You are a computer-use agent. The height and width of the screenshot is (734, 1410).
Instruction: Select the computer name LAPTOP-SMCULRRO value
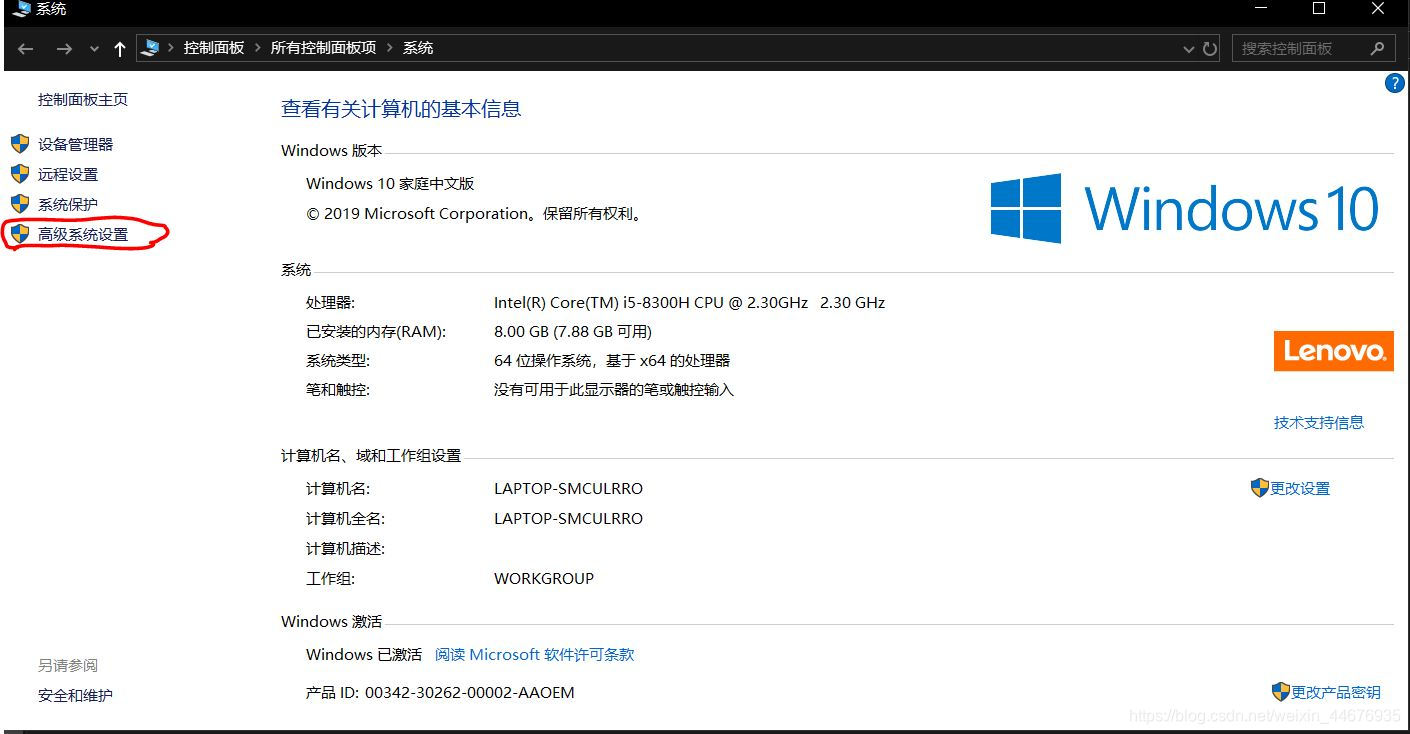(x=568, y=489)
